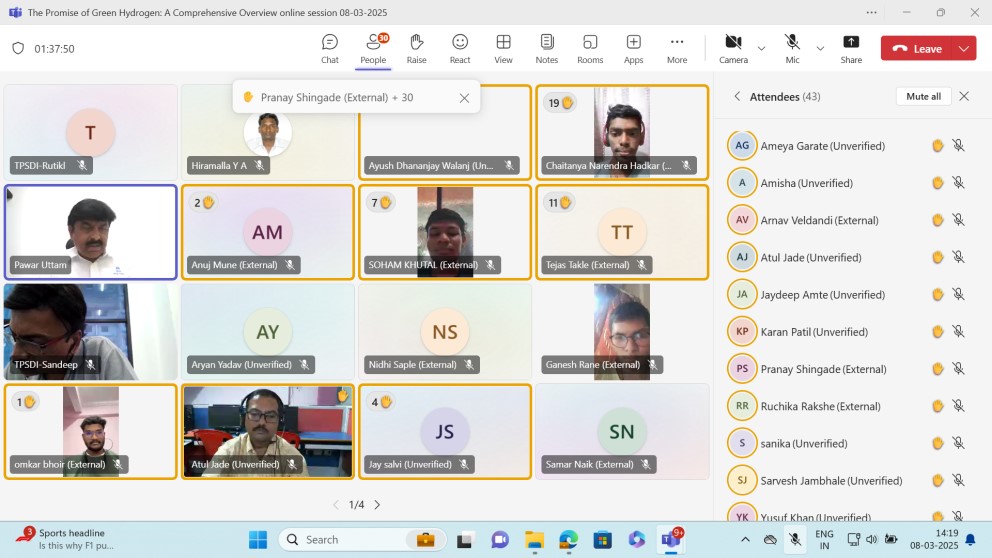Open the View layout options
This screenshot has width=992, height=558.
click(503, 48)
